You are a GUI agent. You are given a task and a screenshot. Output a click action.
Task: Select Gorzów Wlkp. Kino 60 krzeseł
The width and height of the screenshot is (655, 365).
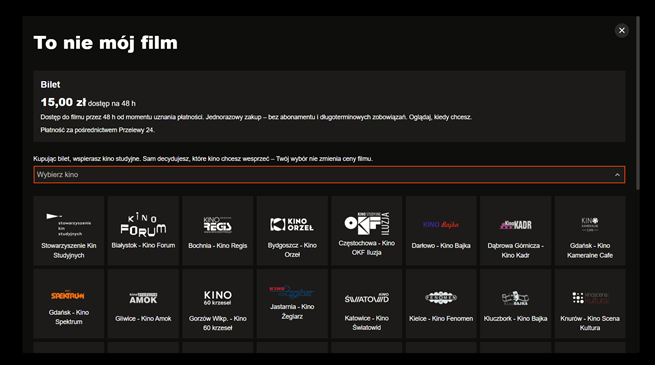click(x=218, y=304)
